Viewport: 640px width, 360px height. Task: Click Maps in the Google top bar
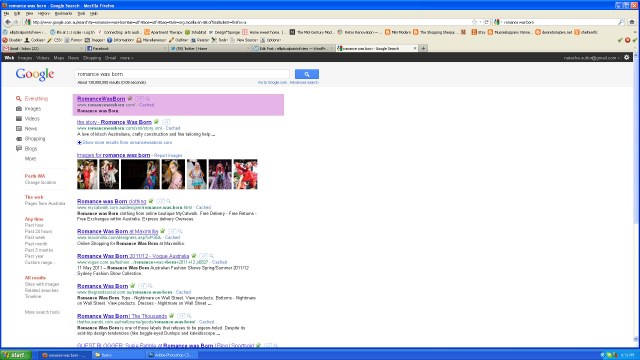coord(59,58)
